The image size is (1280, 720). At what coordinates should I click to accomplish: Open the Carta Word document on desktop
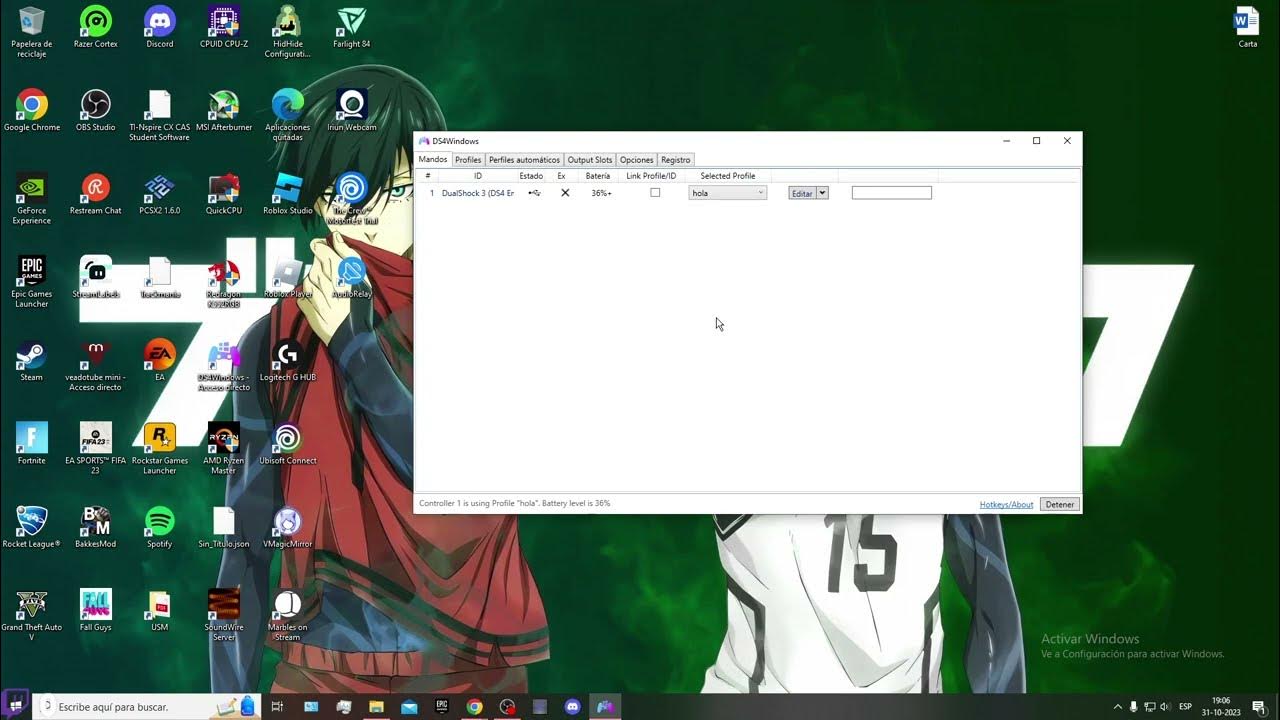click(1247, 28)
